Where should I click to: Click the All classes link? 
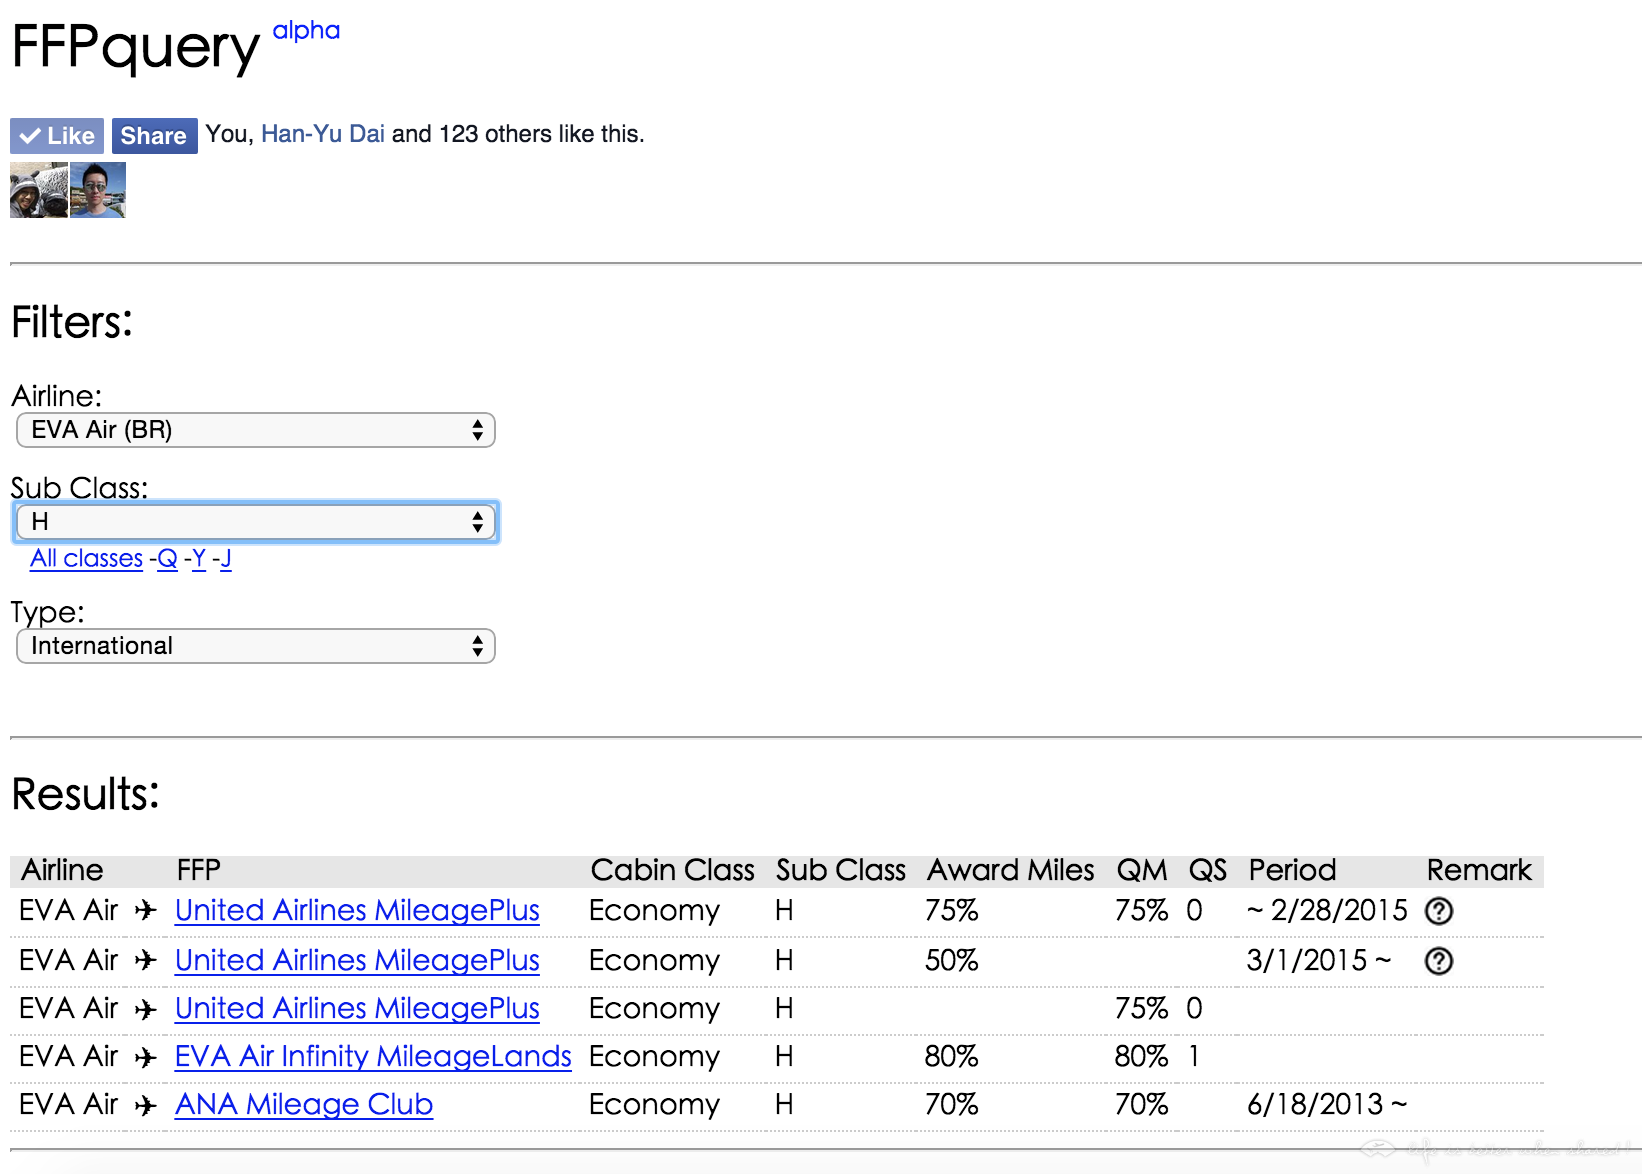click(87, 558)
